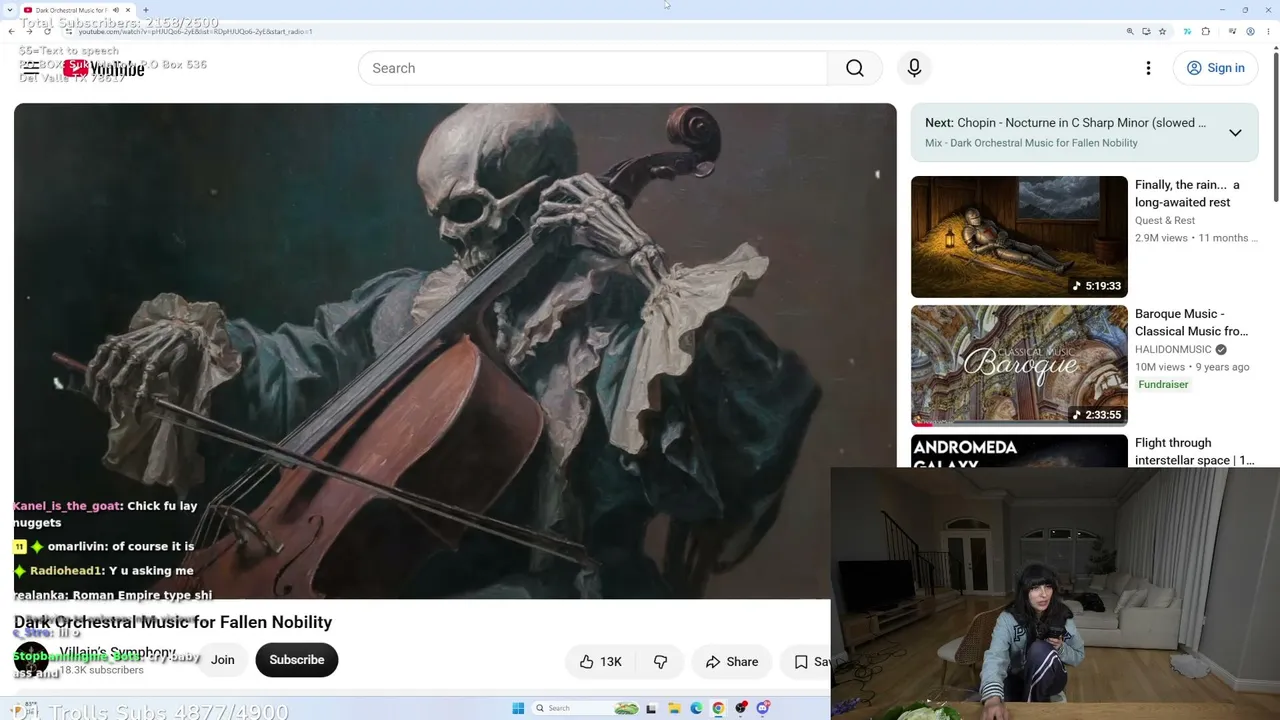
Task: Open the Chrome three-dot menu
Action: pos(1268,31)
